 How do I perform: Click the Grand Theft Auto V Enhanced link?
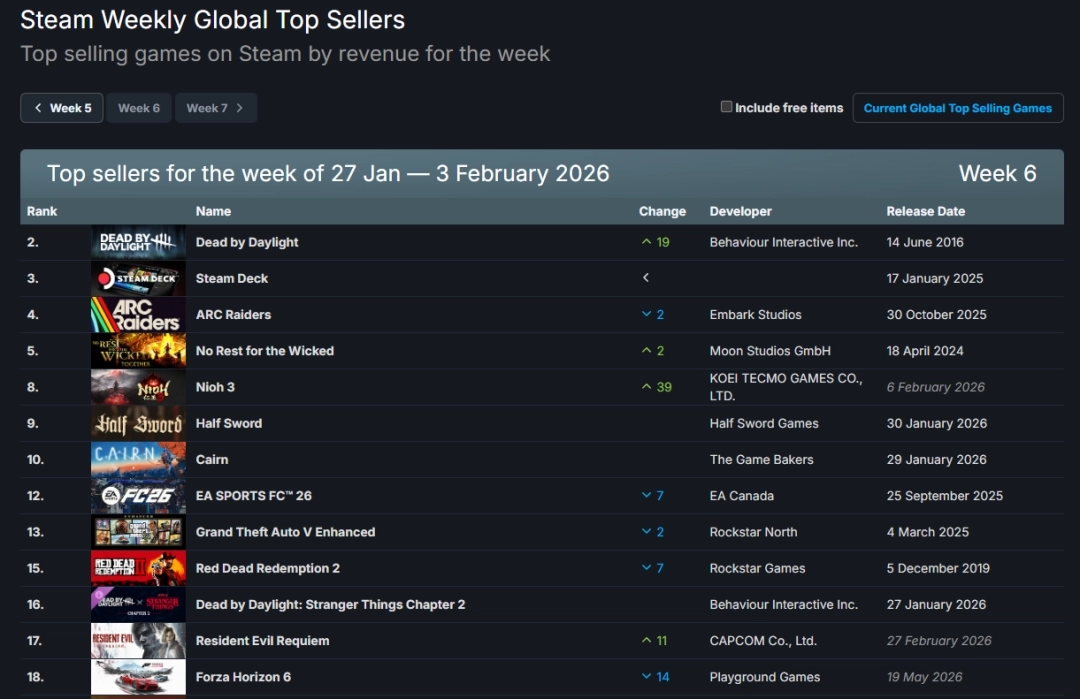coord(285,532)
